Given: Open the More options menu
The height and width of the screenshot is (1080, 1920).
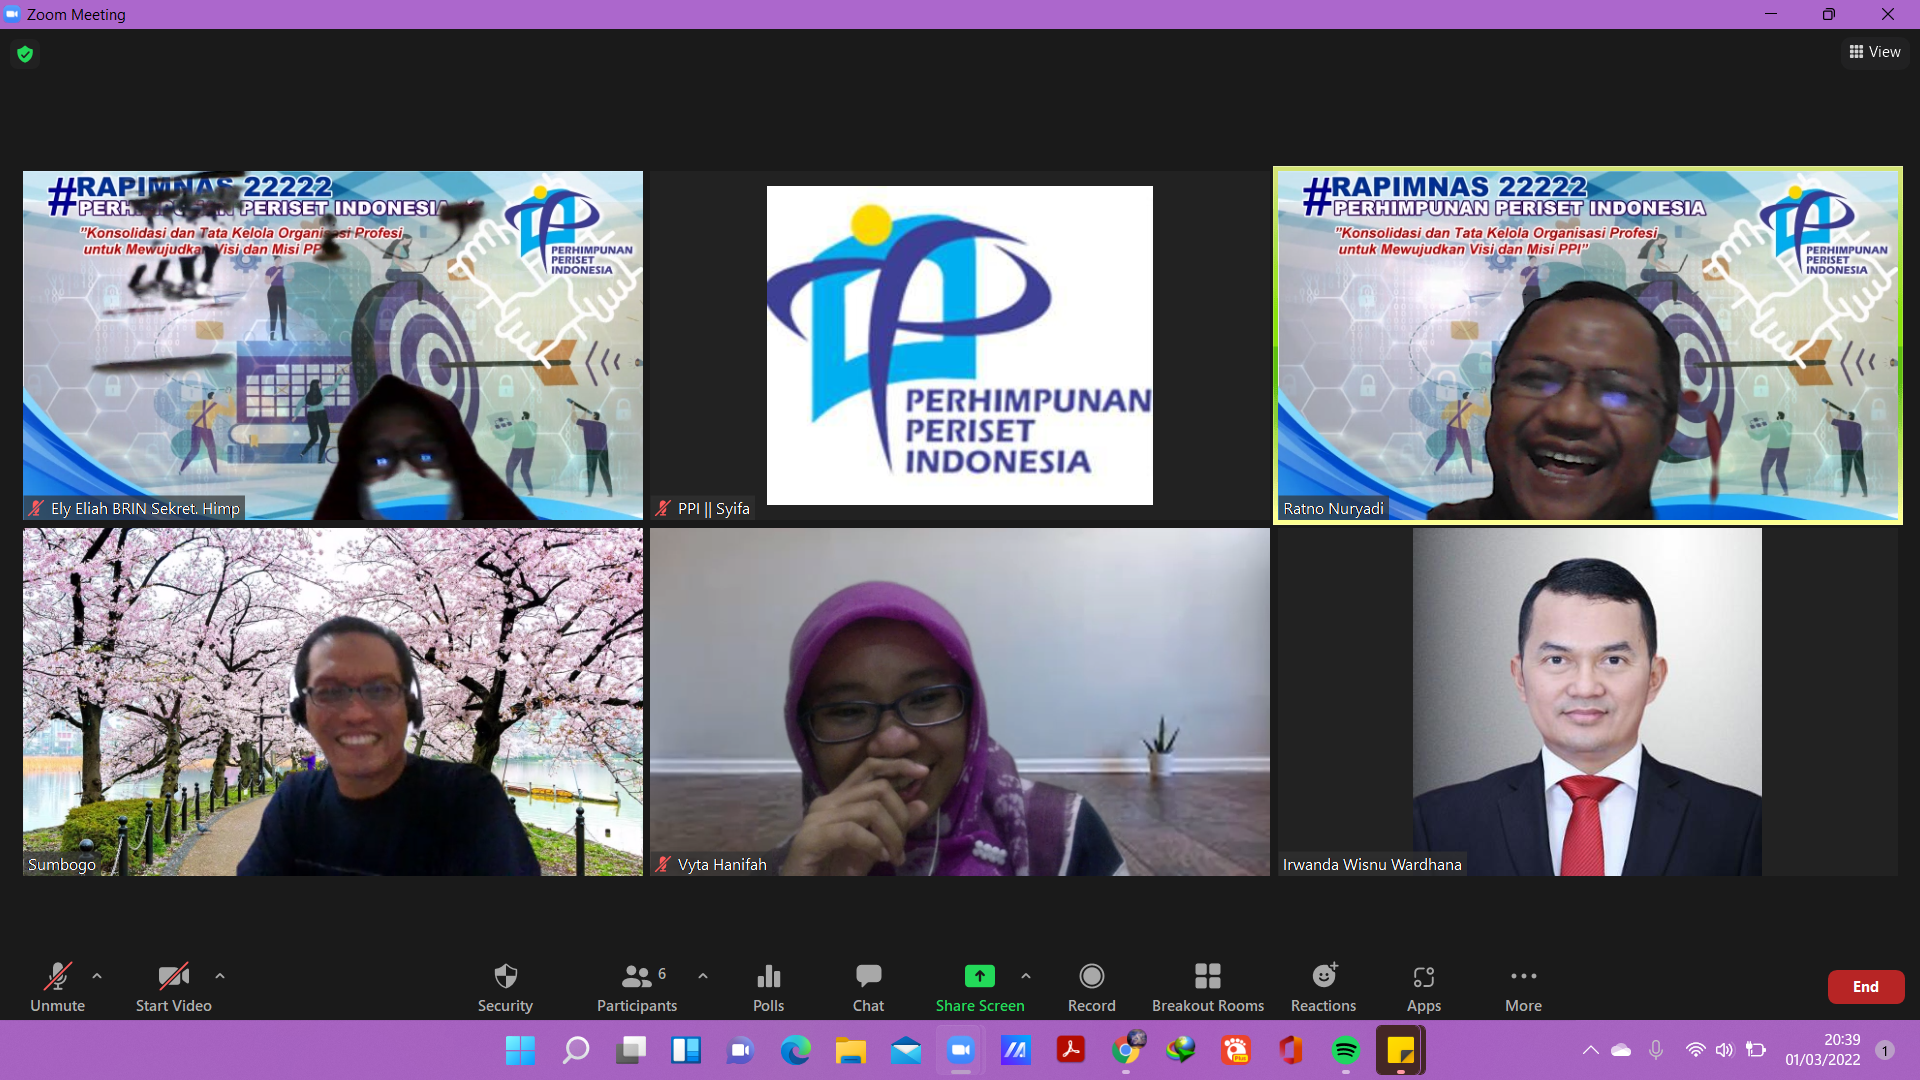Looking at the screenshot, I should pos(1523,987).
